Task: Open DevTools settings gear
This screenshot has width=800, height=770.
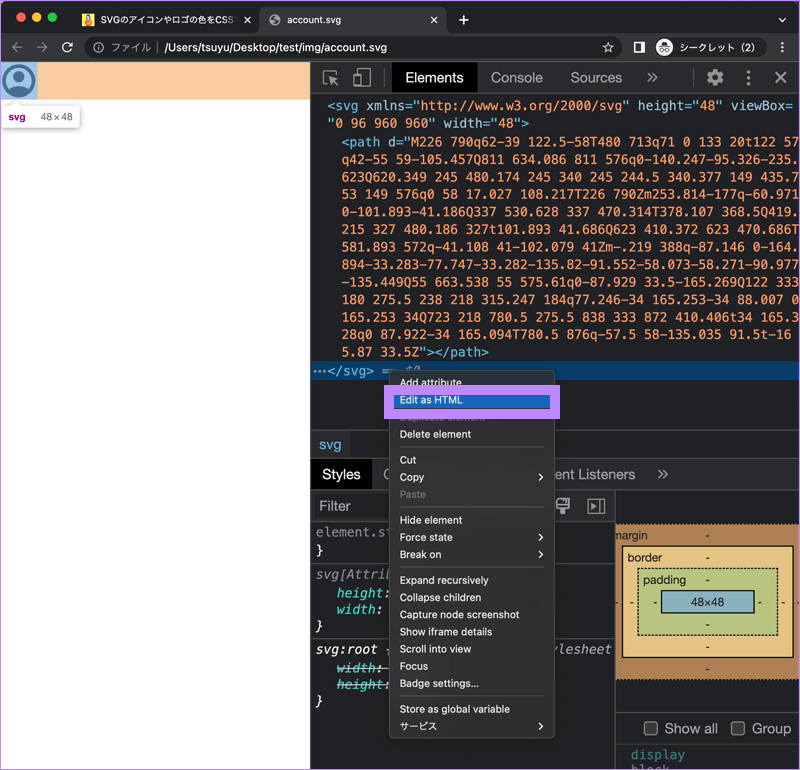Action: [x=715, y=78]
